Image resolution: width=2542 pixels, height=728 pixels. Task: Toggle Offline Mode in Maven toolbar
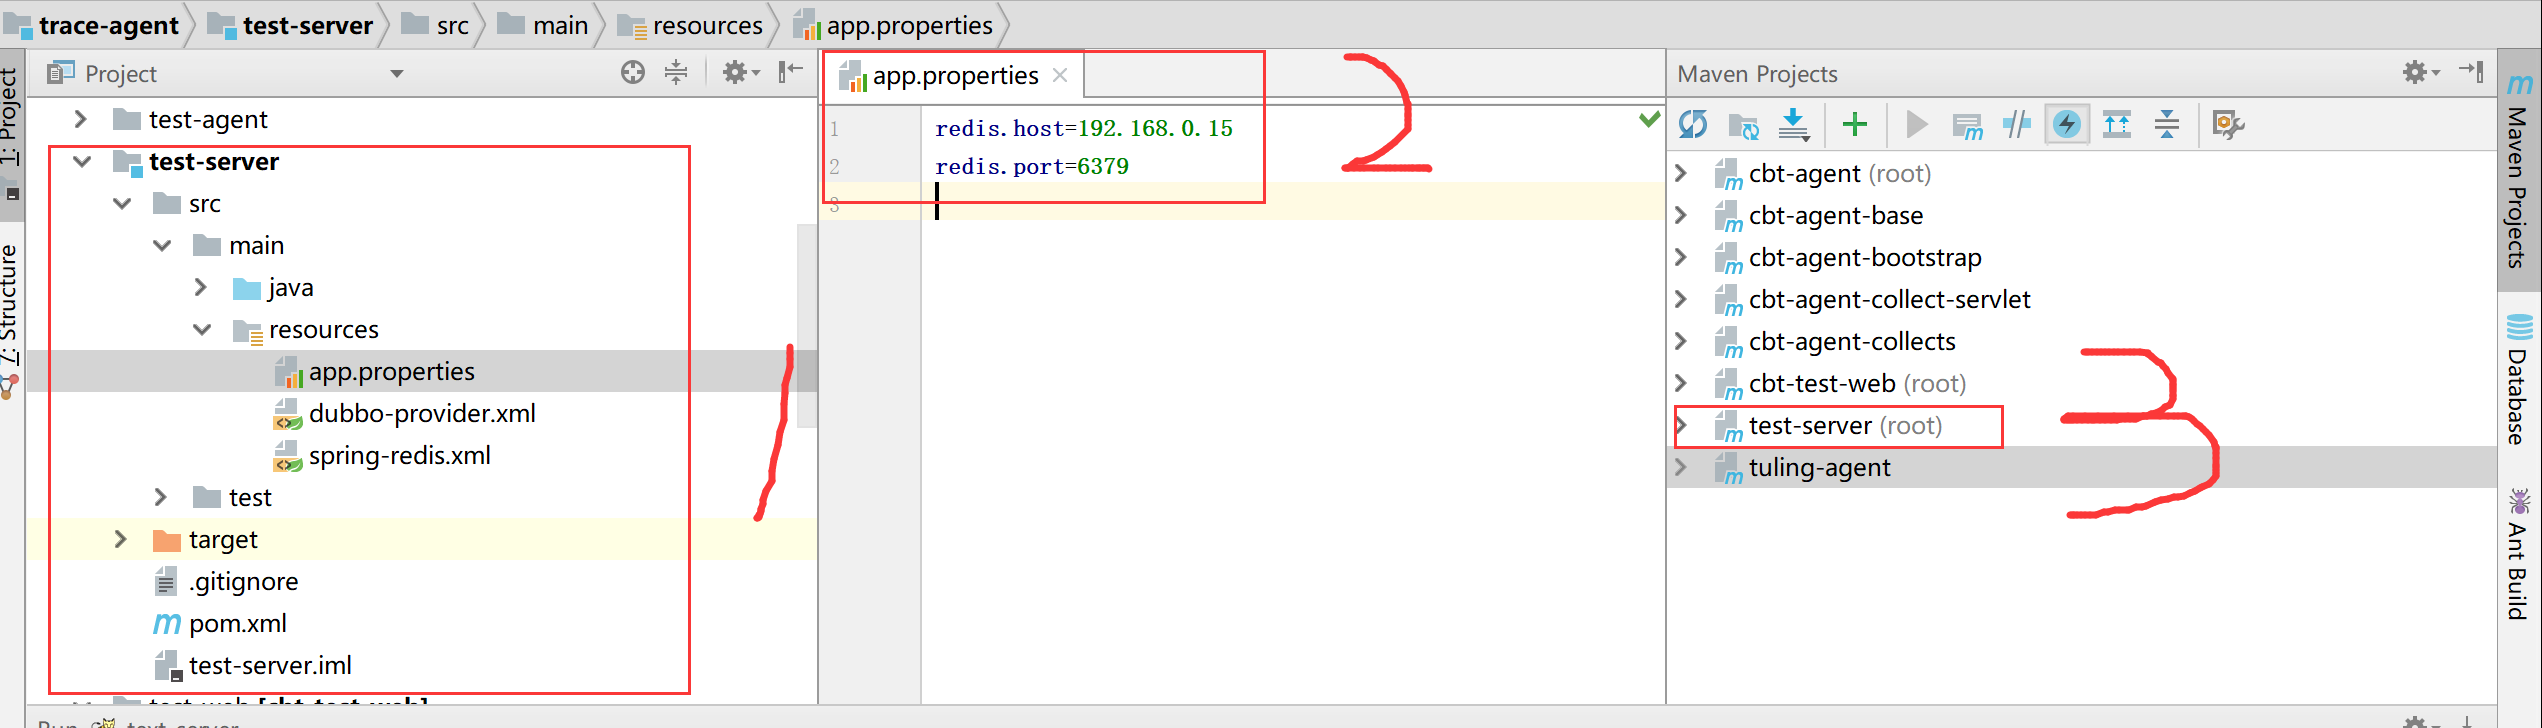(x=2017, y=125)
